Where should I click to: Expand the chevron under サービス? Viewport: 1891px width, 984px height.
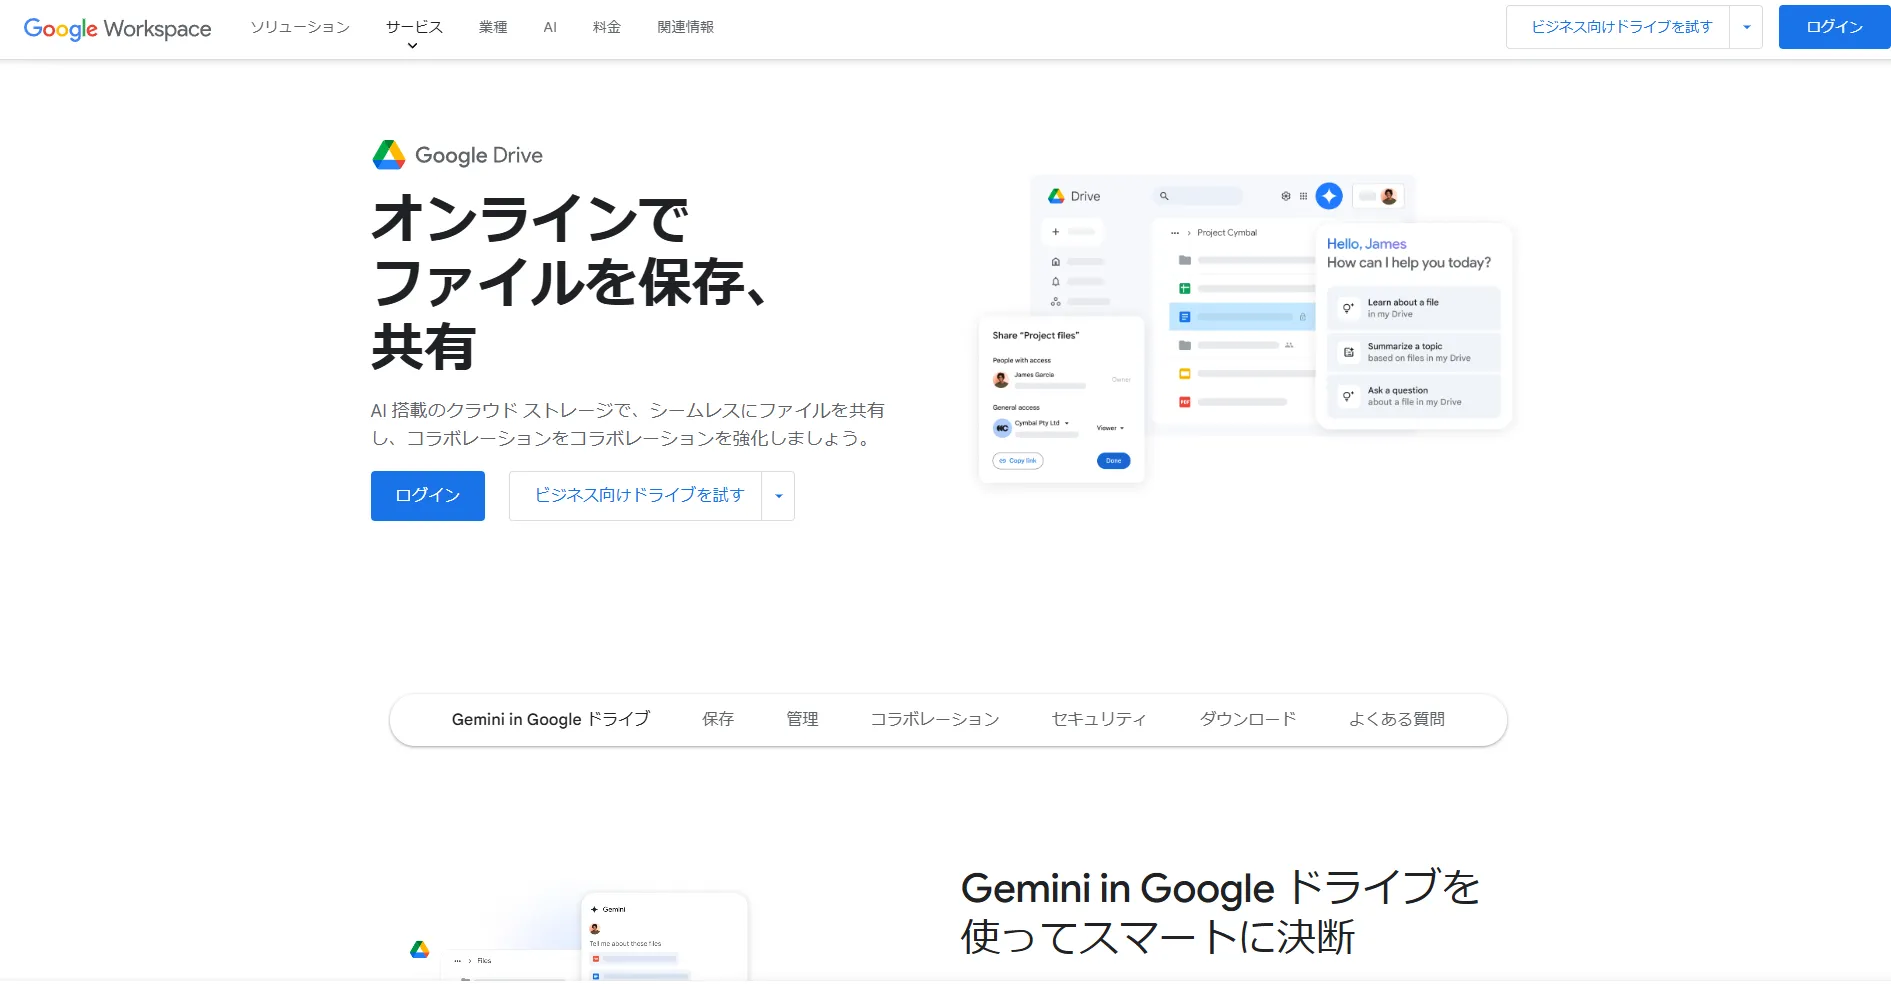[412, 46]
